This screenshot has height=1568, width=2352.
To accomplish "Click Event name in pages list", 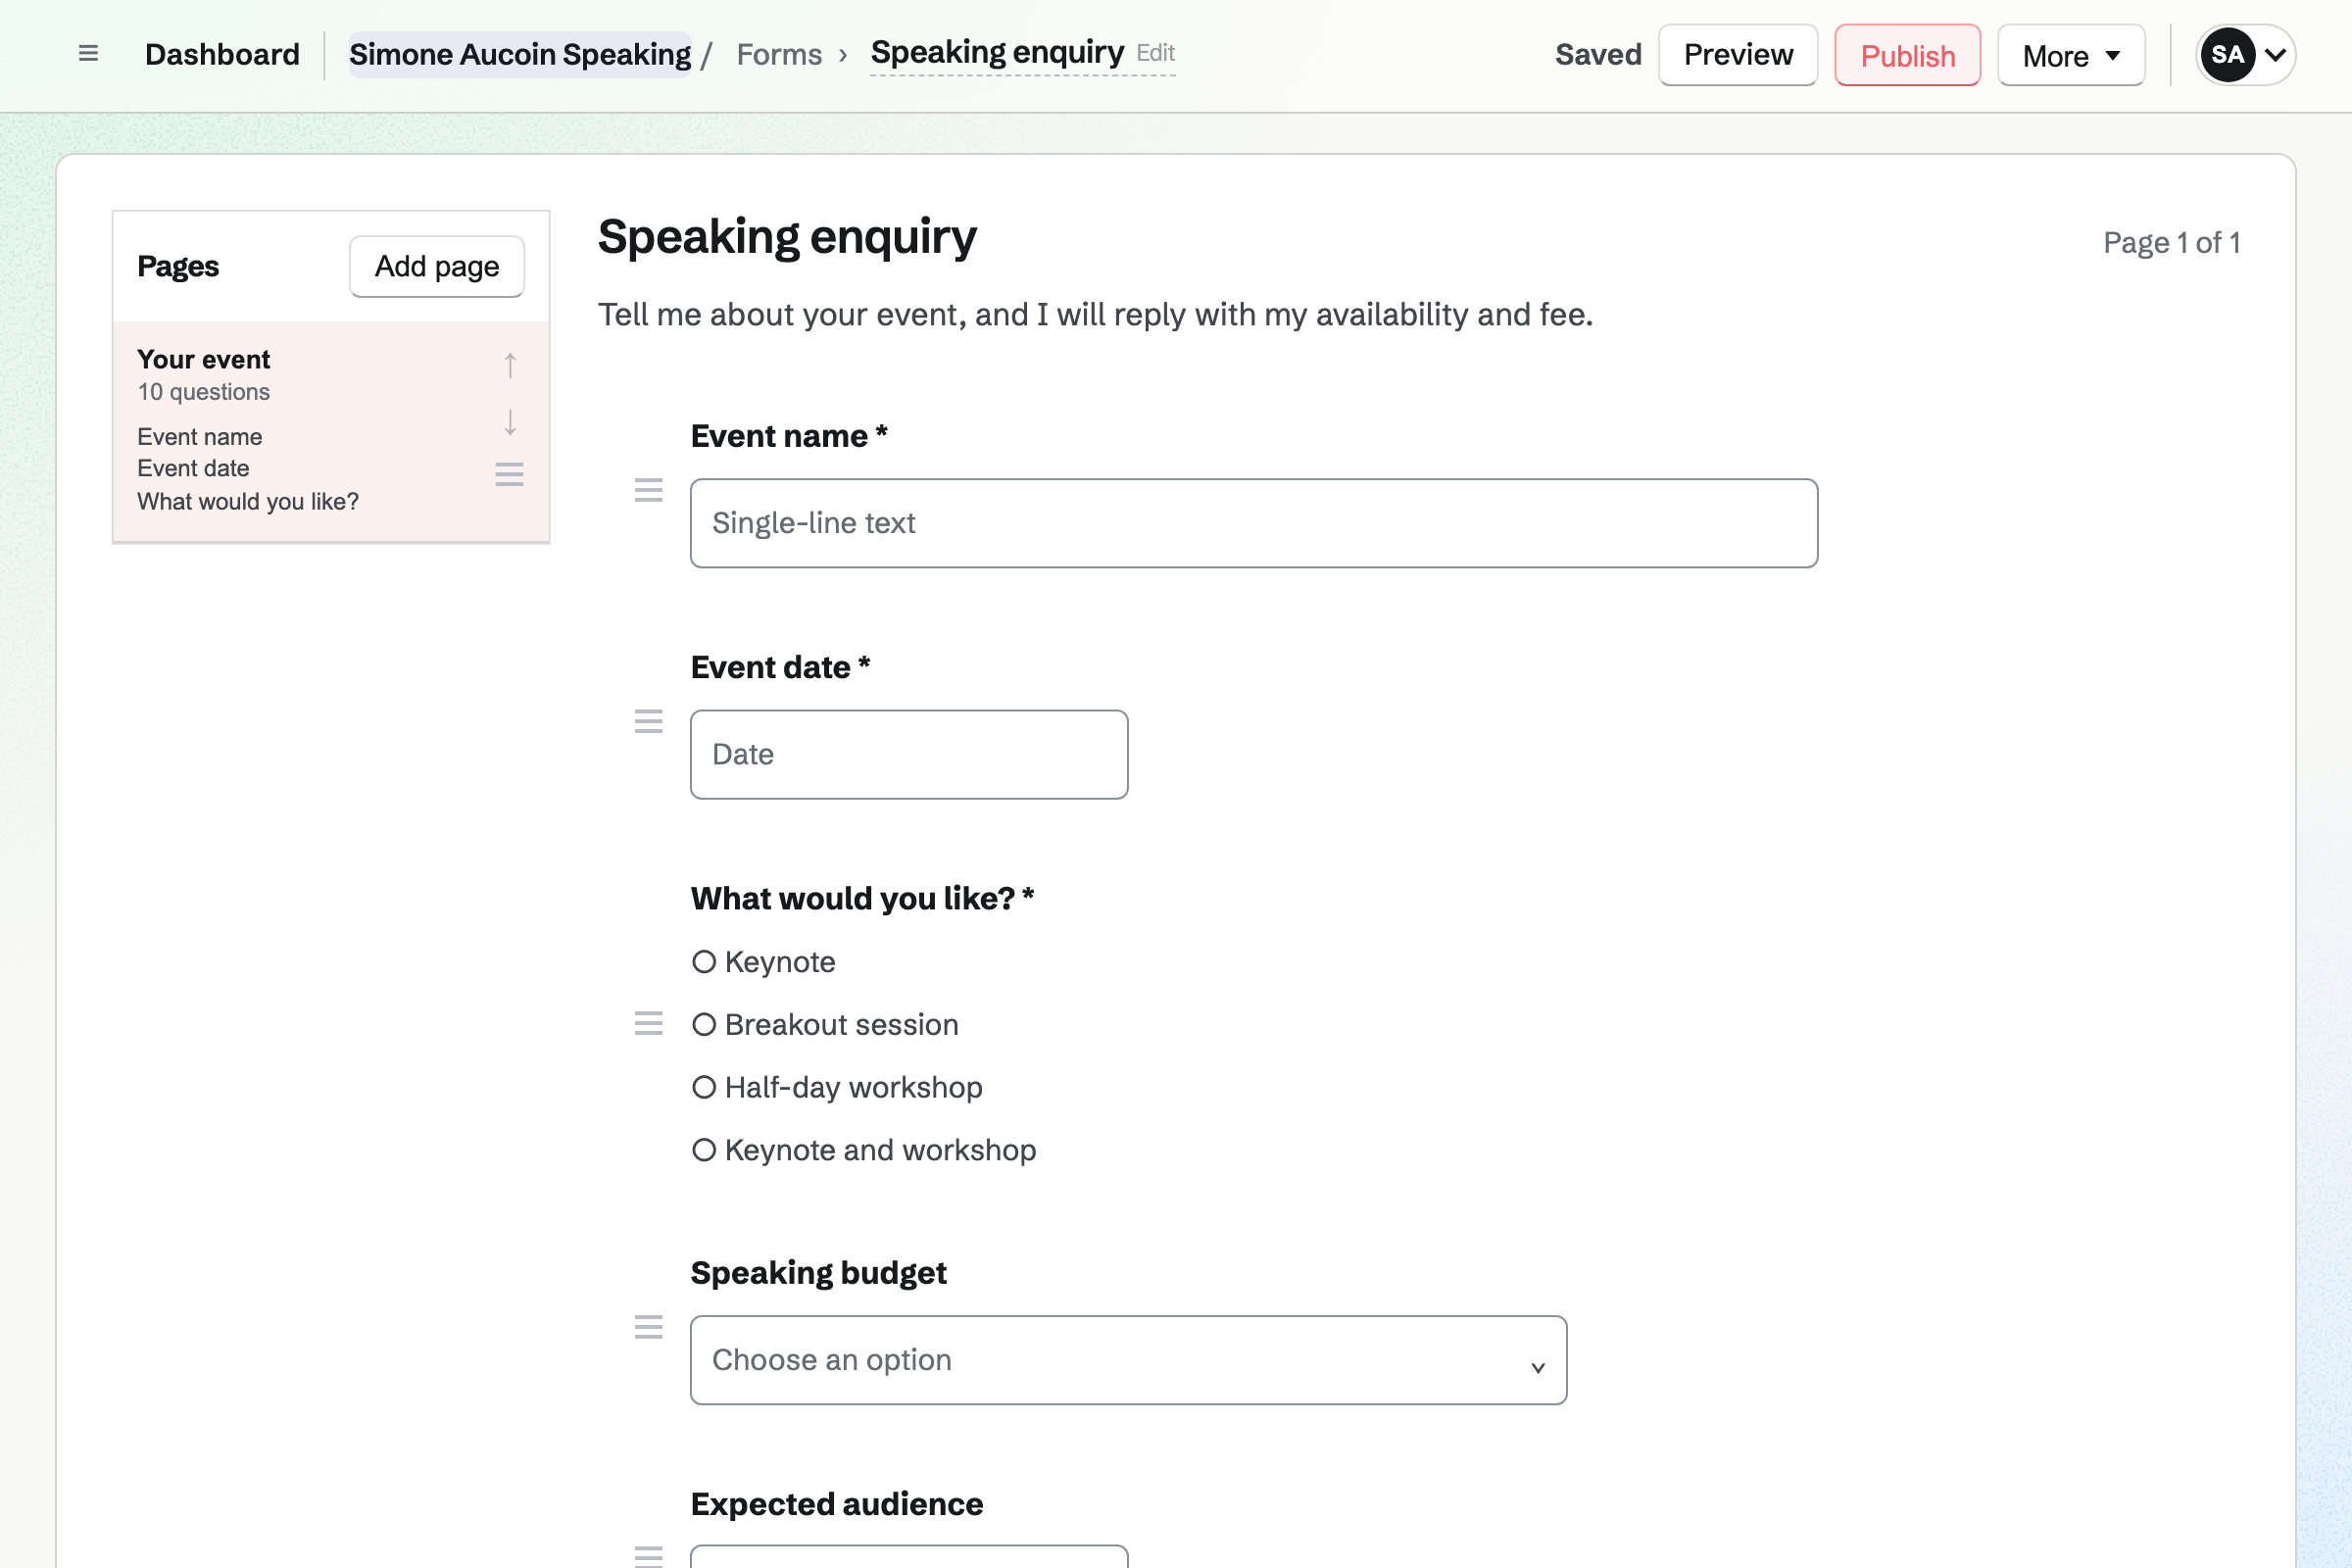I will [x=200, y=437].
